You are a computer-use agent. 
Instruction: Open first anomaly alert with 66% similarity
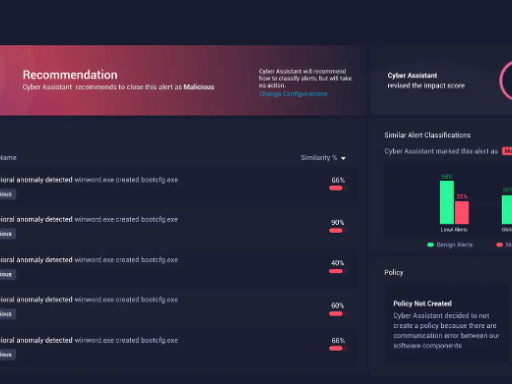click(177, 186)
